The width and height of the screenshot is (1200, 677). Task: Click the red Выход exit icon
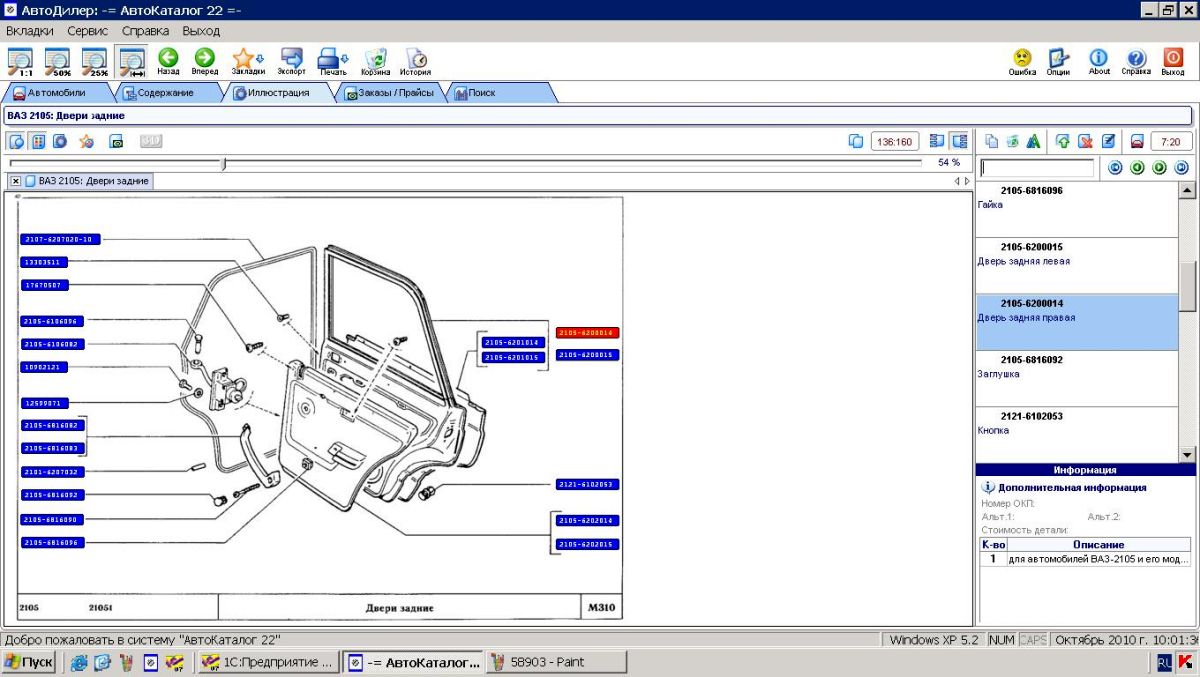pyautogui.click(x=1173, y=61)
